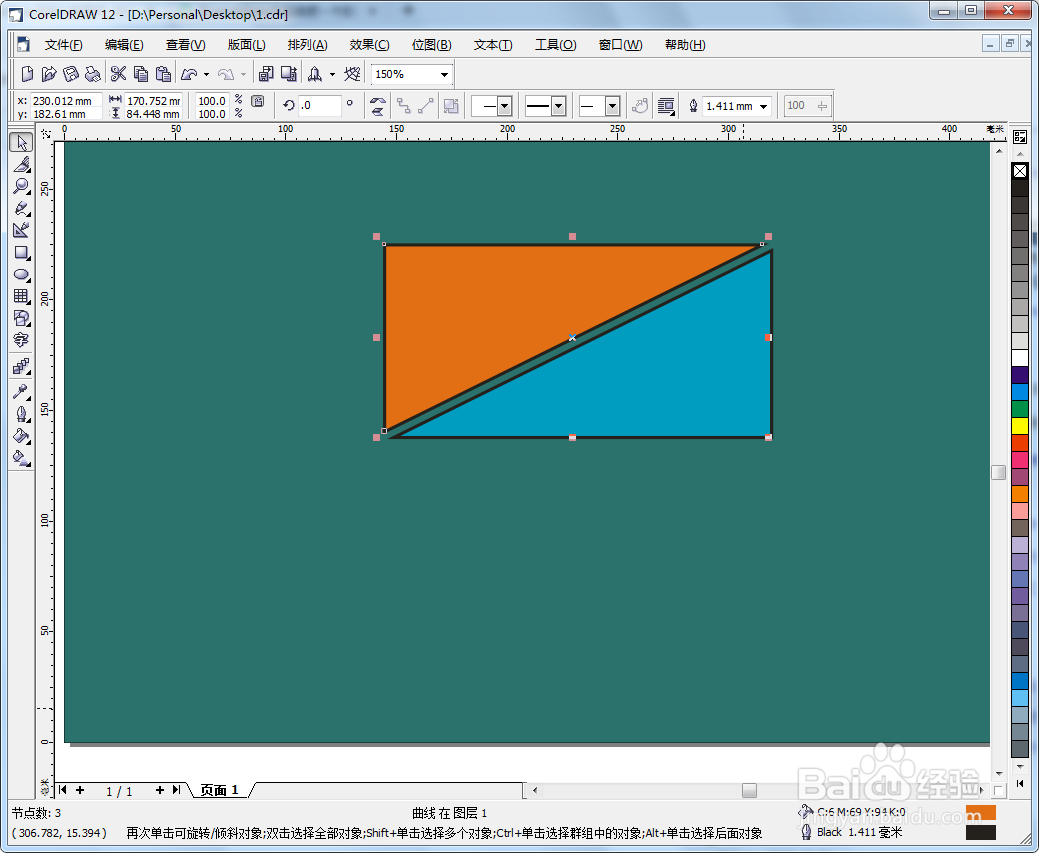Screen dimensions: 1039x853
Task: Open the 文本(T) menu
Action: (493, 44)
